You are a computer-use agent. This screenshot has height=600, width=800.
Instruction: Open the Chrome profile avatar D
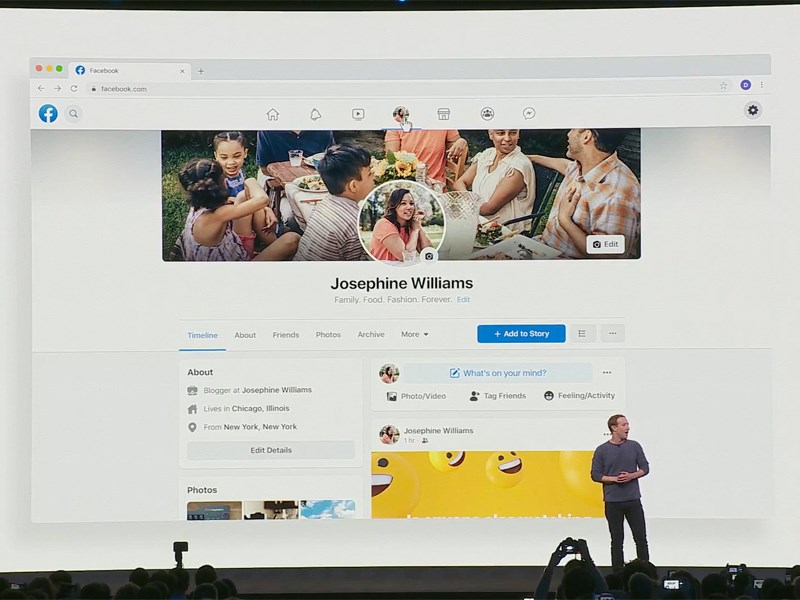[745, 85]
